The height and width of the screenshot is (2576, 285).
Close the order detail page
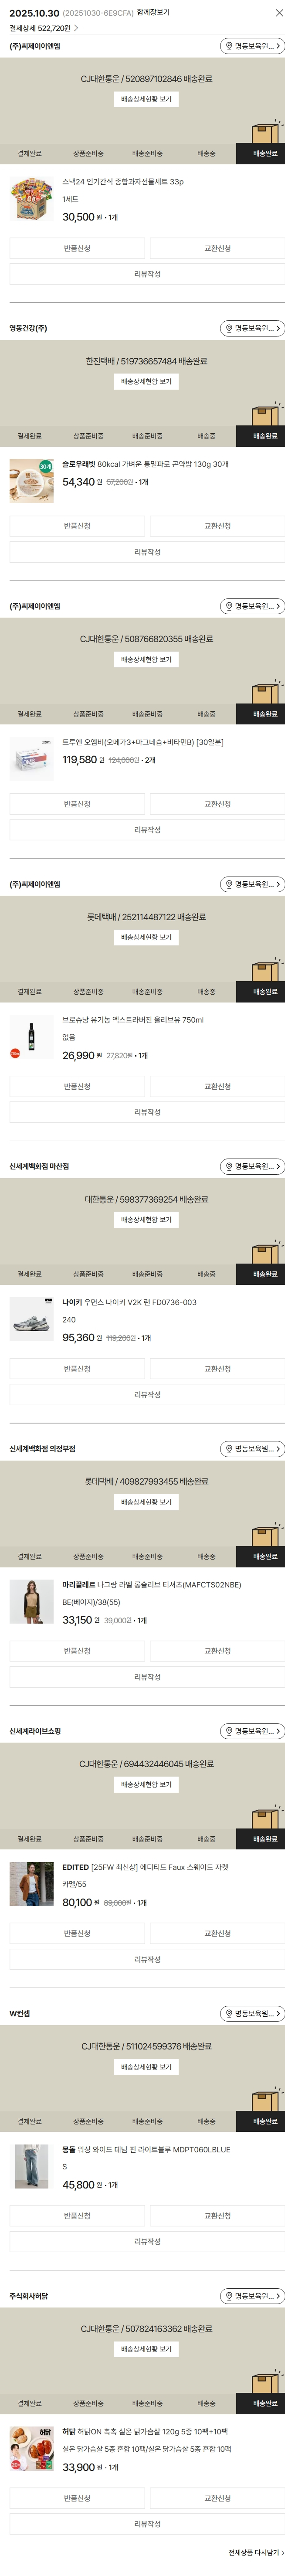(278, 13)
